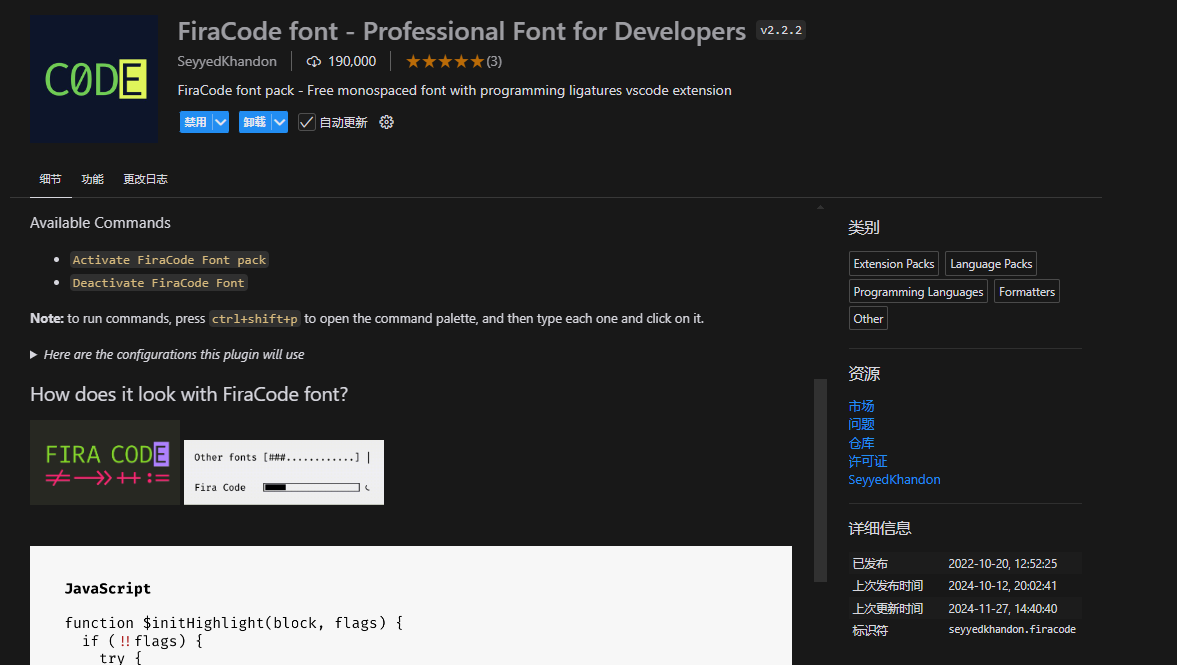
Task: Open extension settings gear icon
Action: coord(387,122)
